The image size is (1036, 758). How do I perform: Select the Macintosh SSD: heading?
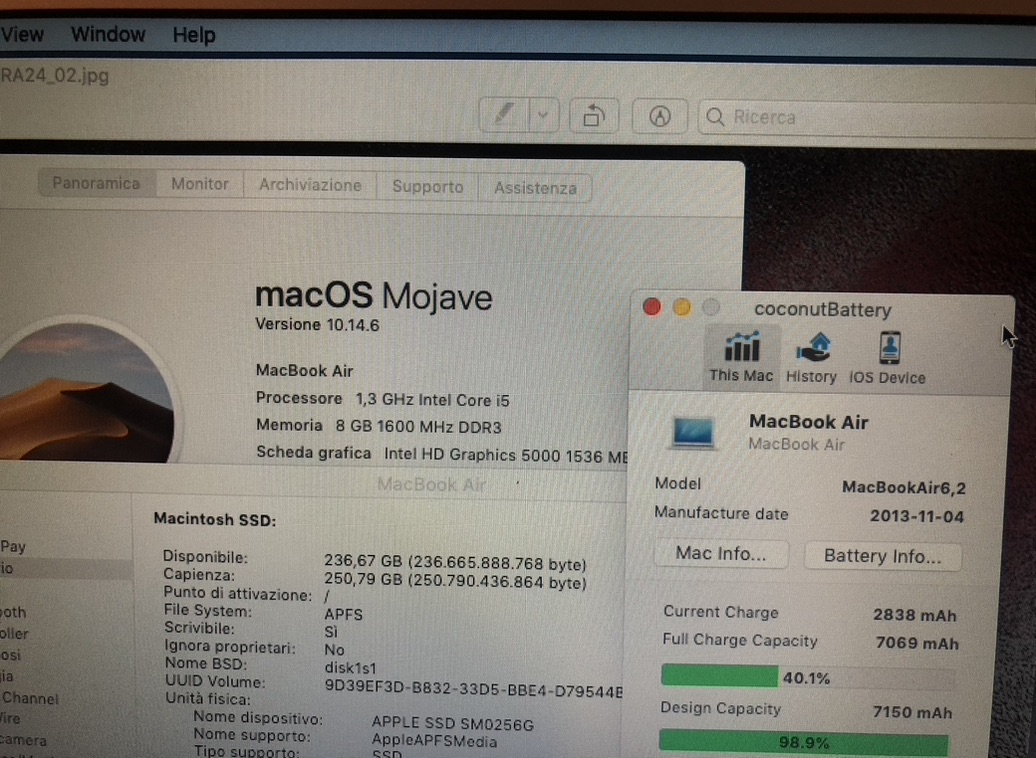pos(215,519)
